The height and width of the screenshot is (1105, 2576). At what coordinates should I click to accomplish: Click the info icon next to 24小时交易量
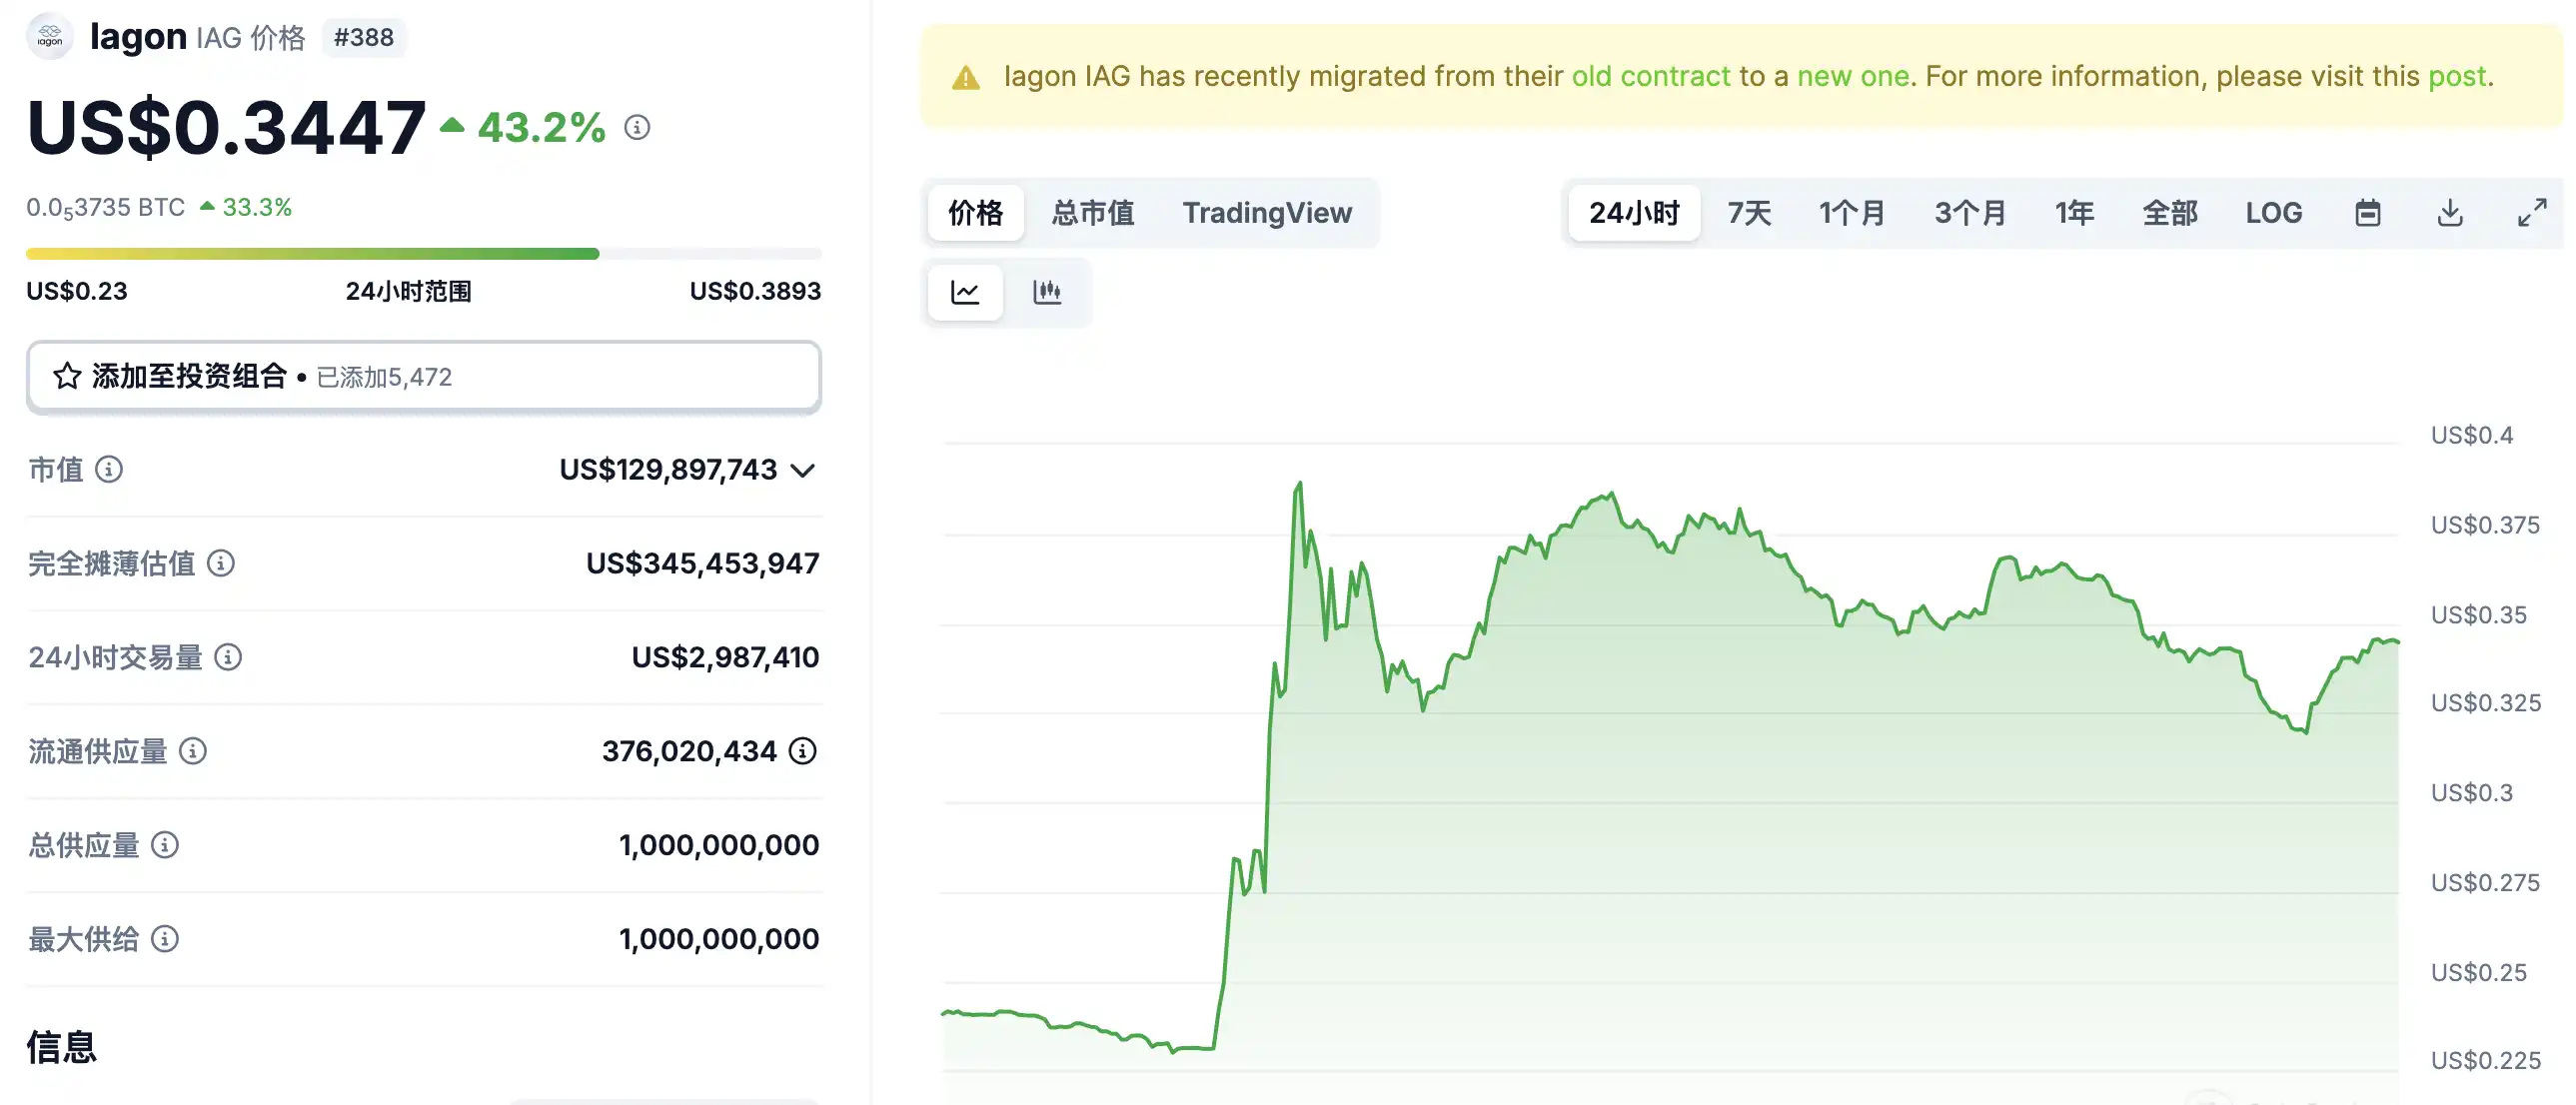point(228,657)
